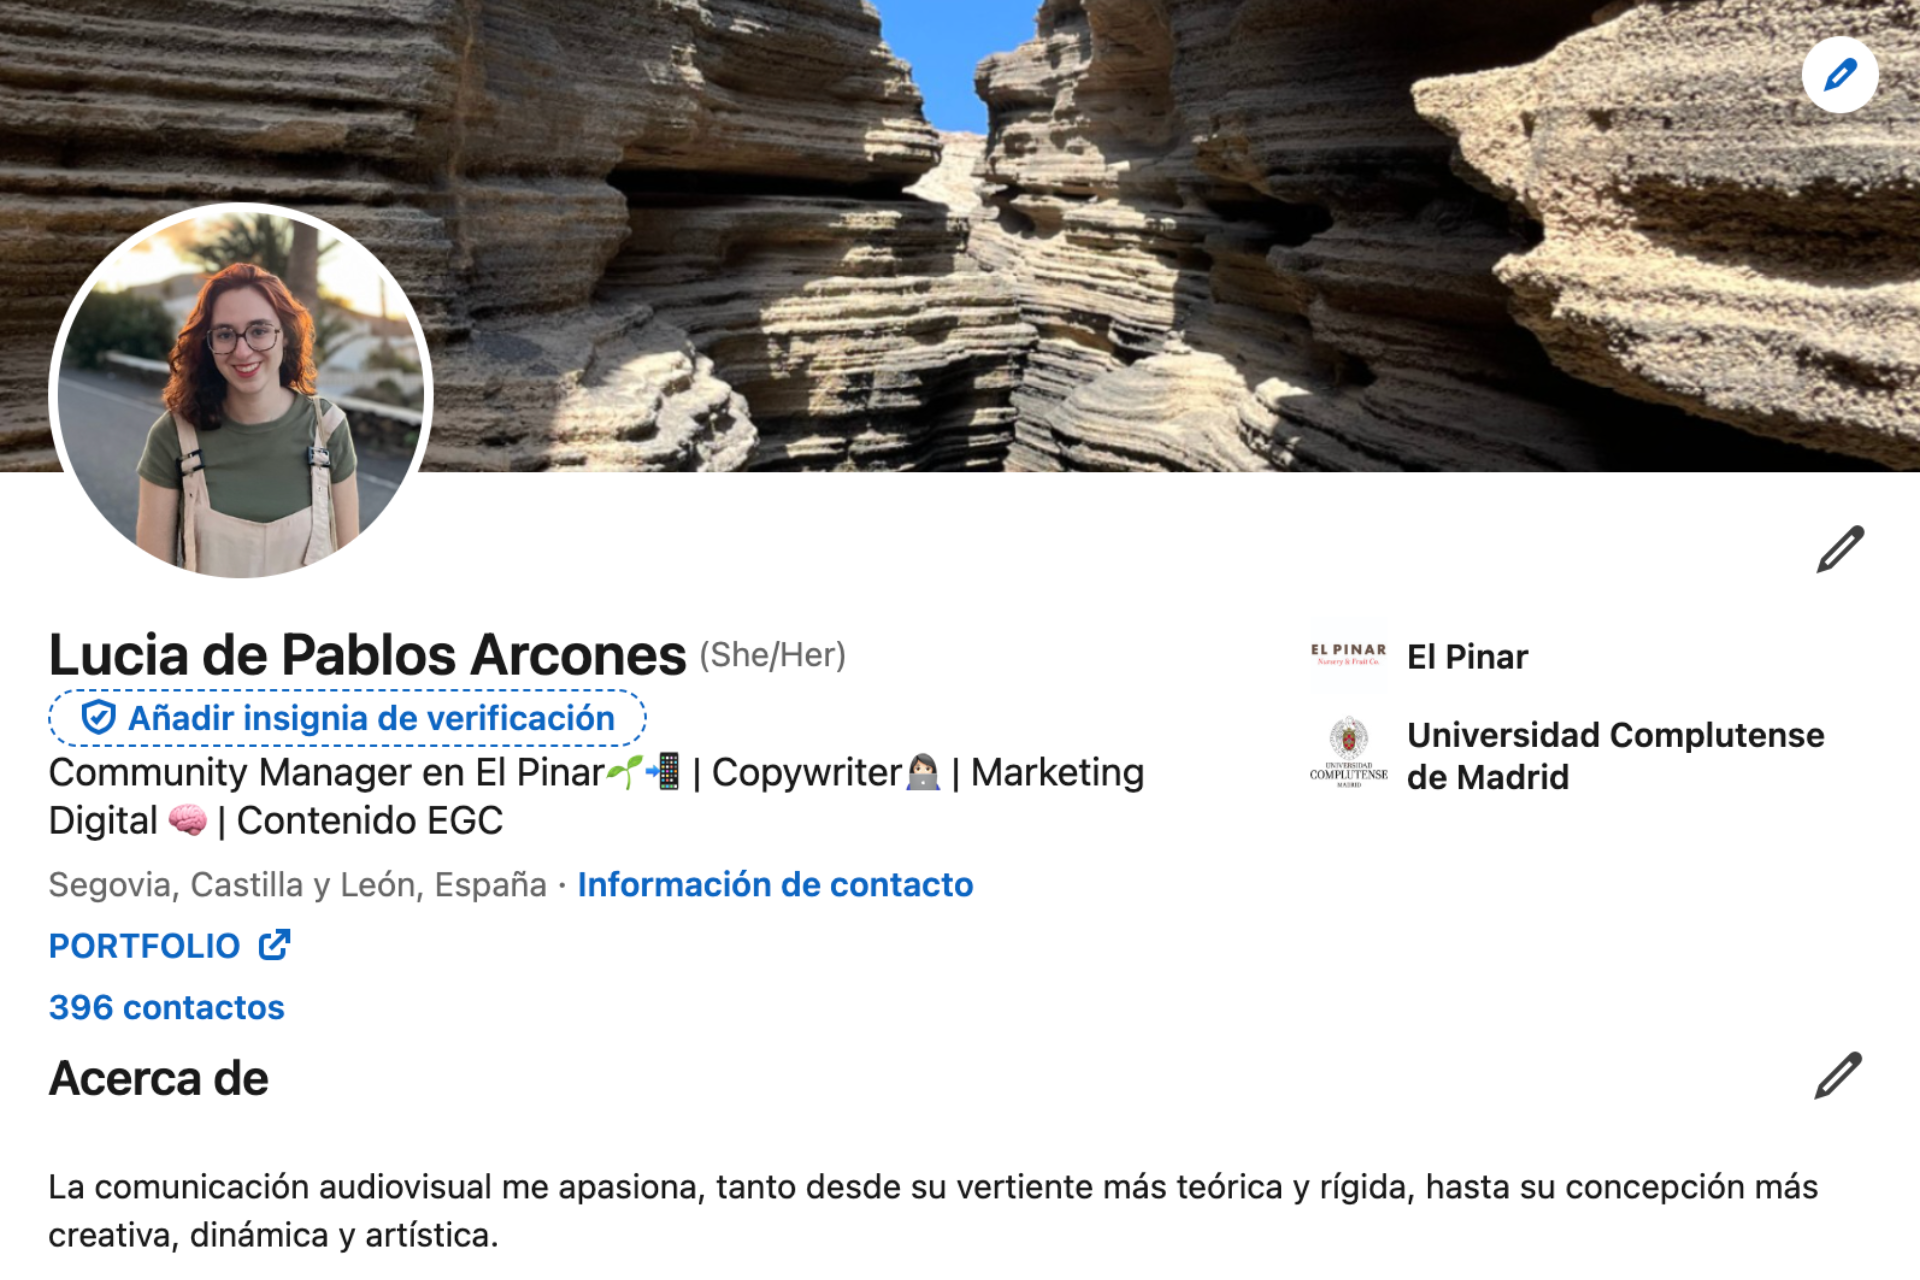Open El Pinar company name link
This screenshot has width=1920, height=1280.
point(1467,657)
